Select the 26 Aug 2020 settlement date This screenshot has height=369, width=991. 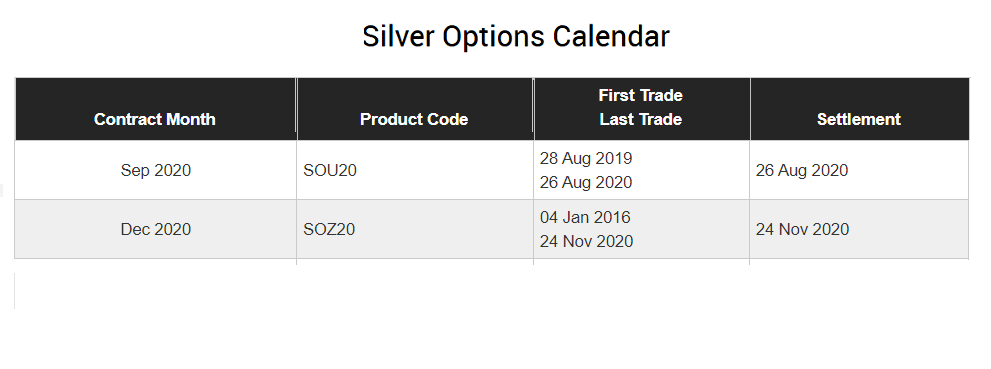(802, 171)
